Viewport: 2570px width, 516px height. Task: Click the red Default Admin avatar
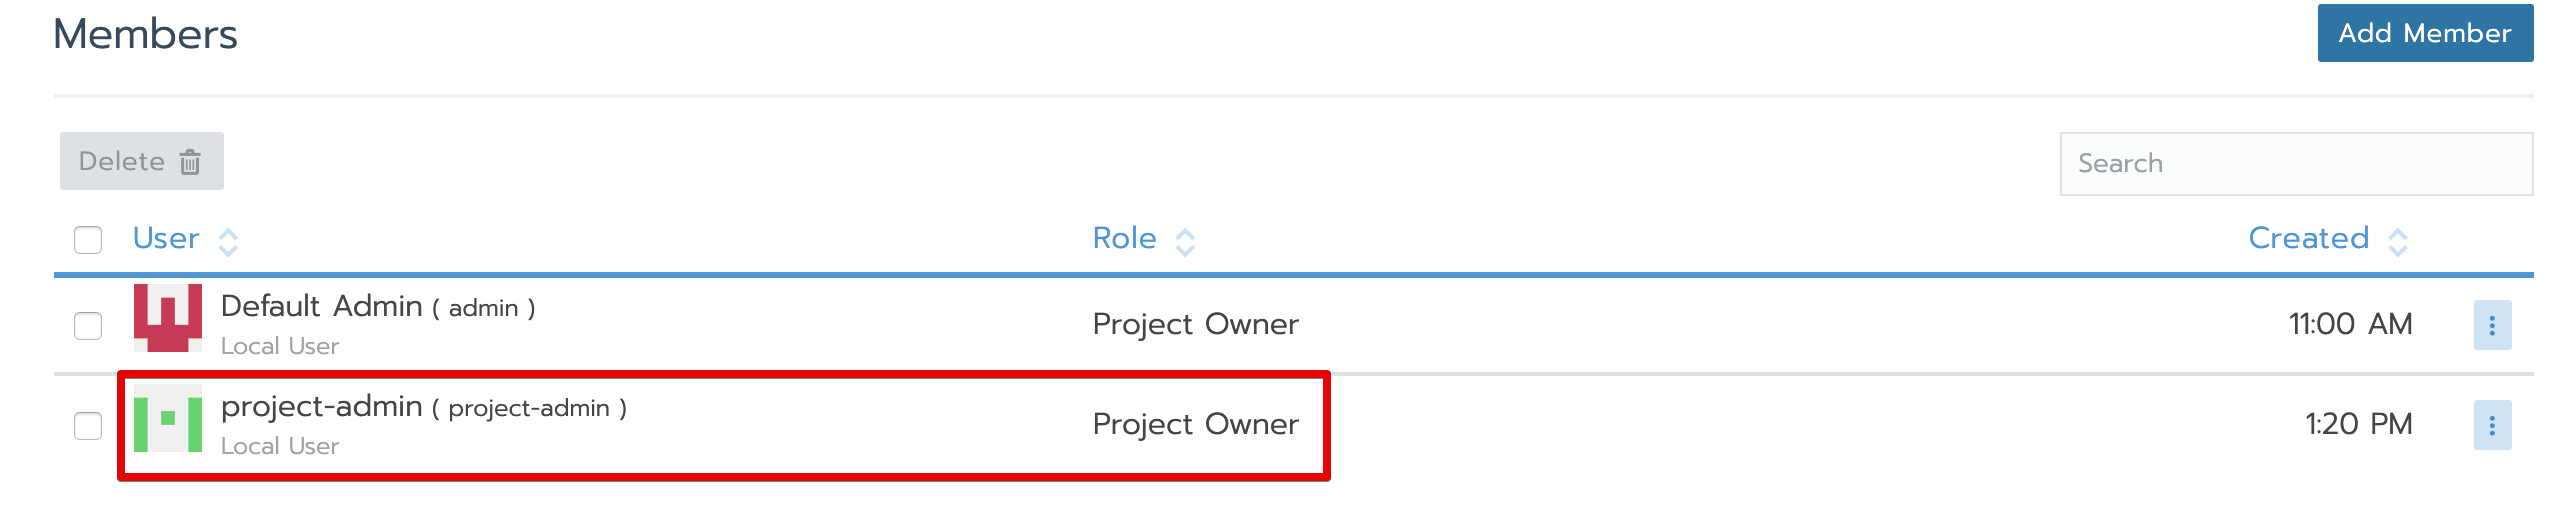pos(168,318)
